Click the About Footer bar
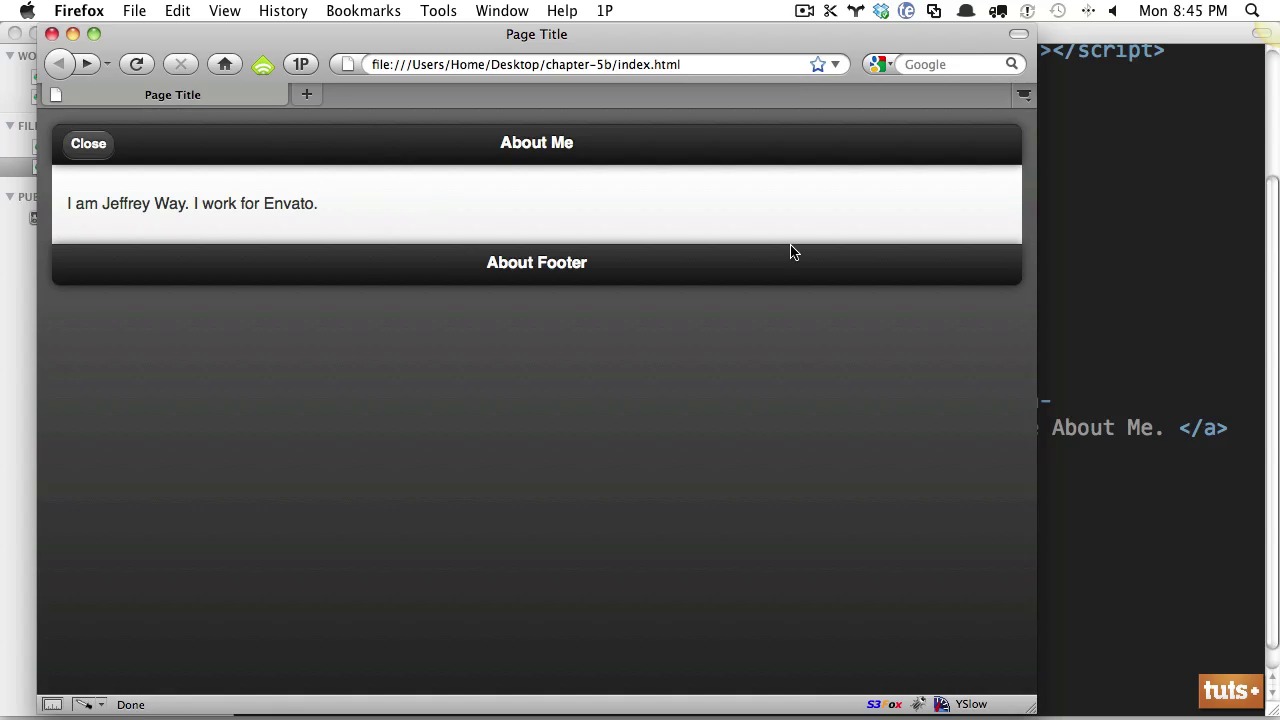This screenshot has height=720, width=1280. (537, 263)
